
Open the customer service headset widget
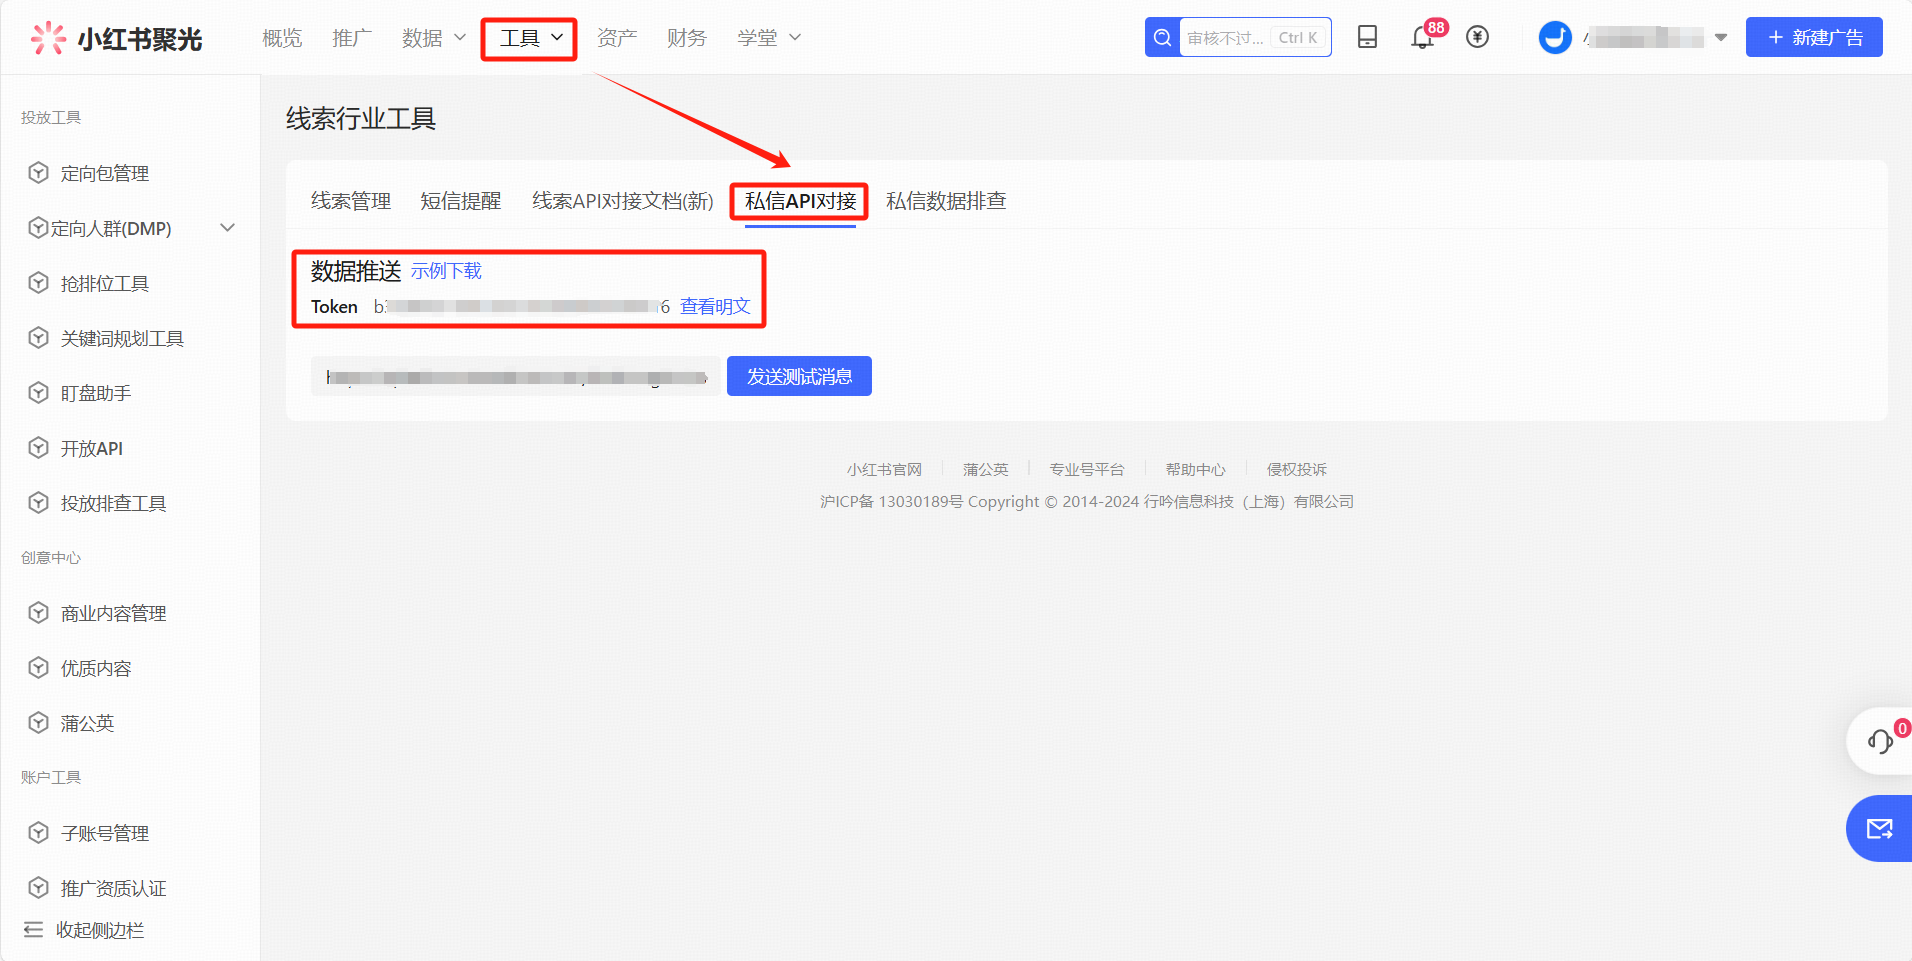tap(1880, 741)
